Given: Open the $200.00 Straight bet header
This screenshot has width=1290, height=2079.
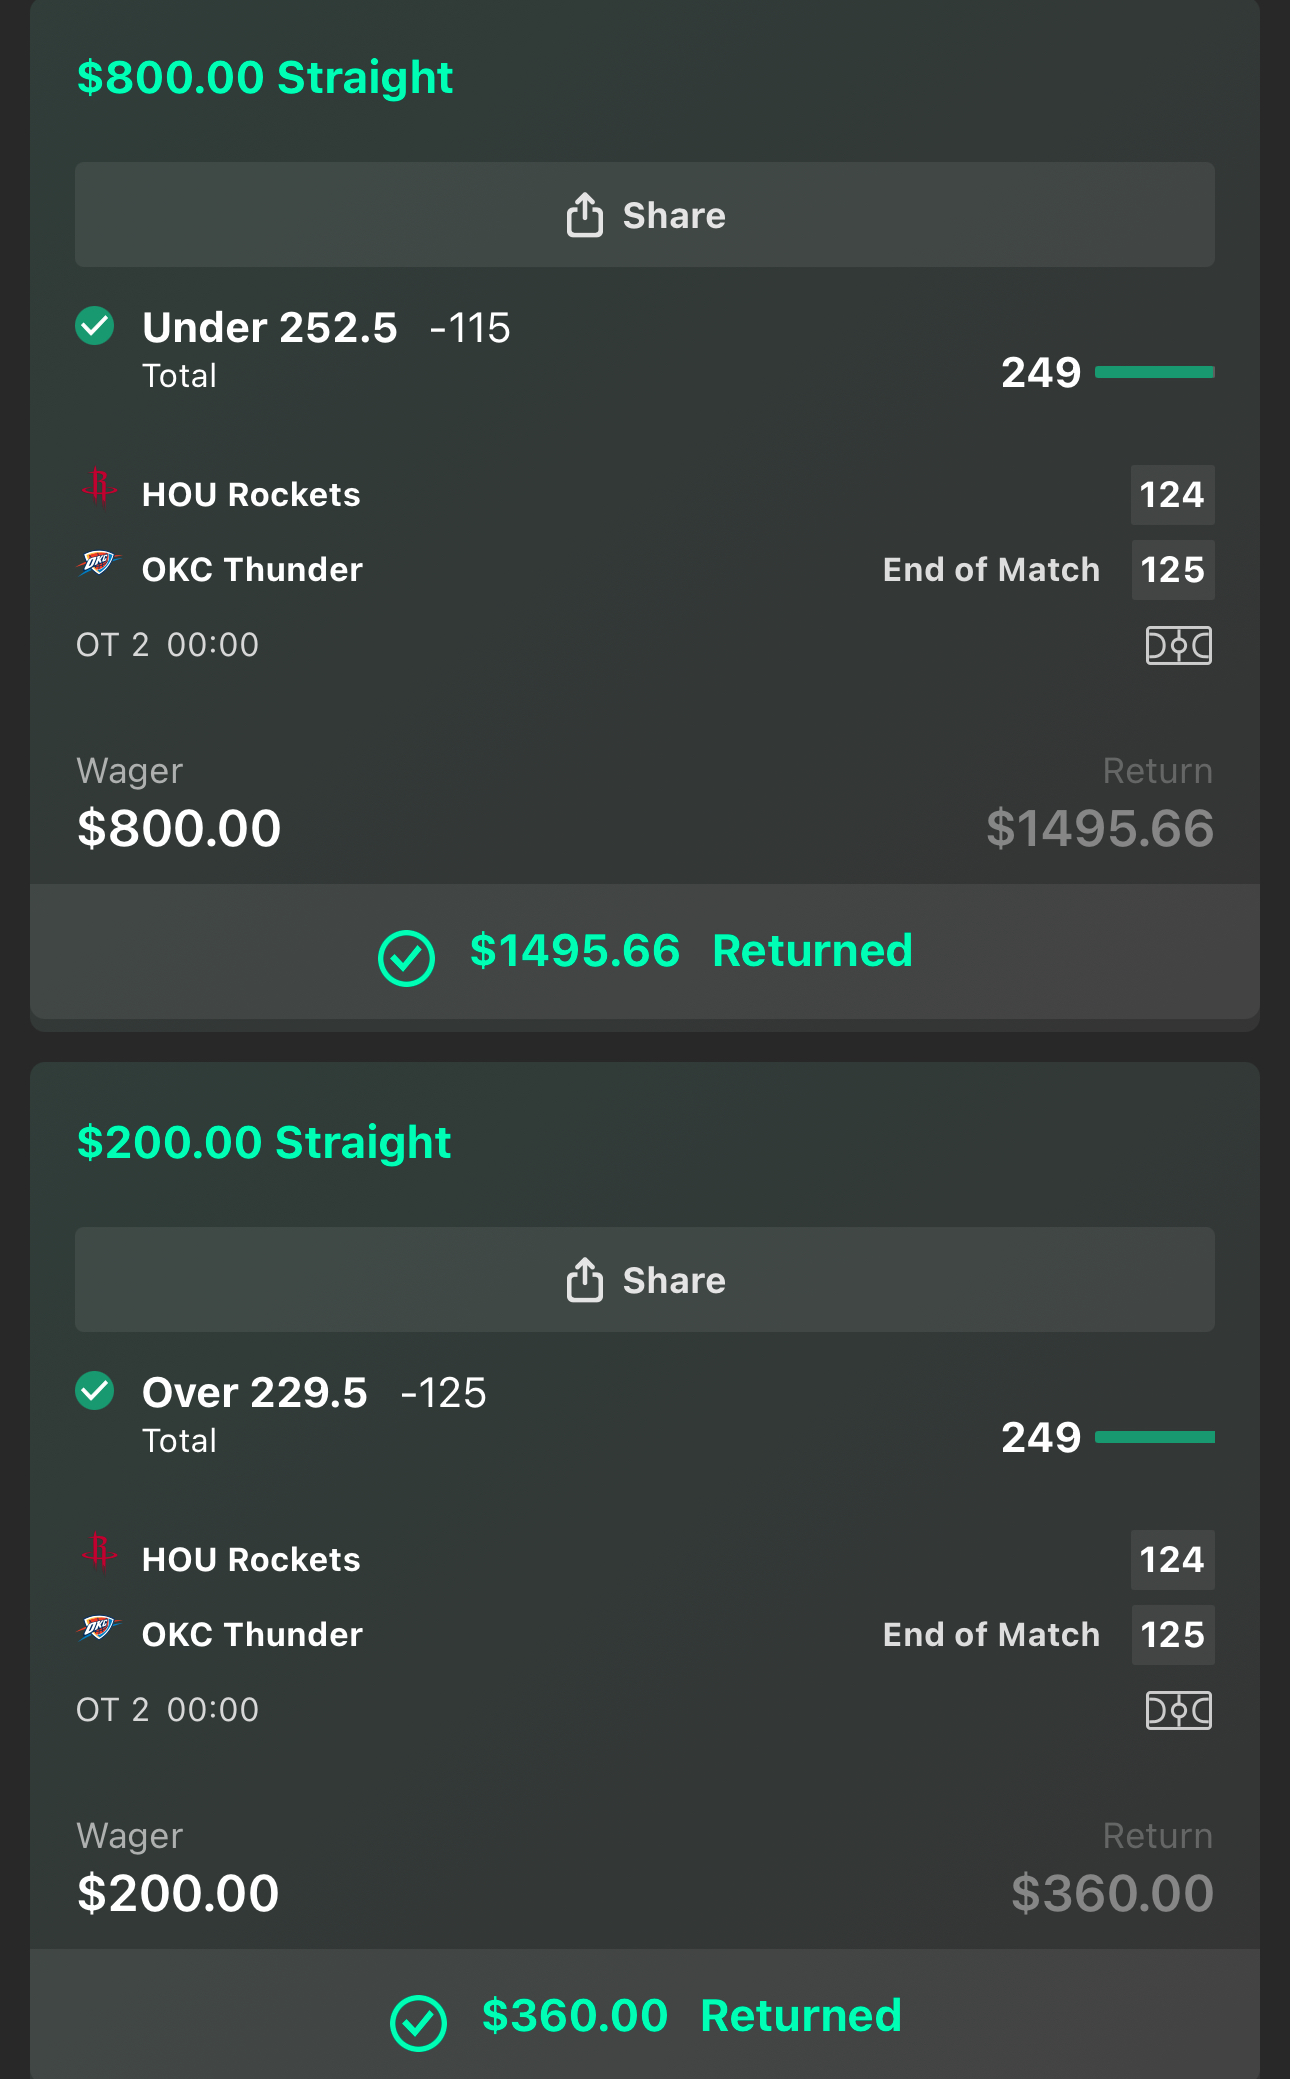Looking at the screenshot, I should click(x=264, y=1142).
